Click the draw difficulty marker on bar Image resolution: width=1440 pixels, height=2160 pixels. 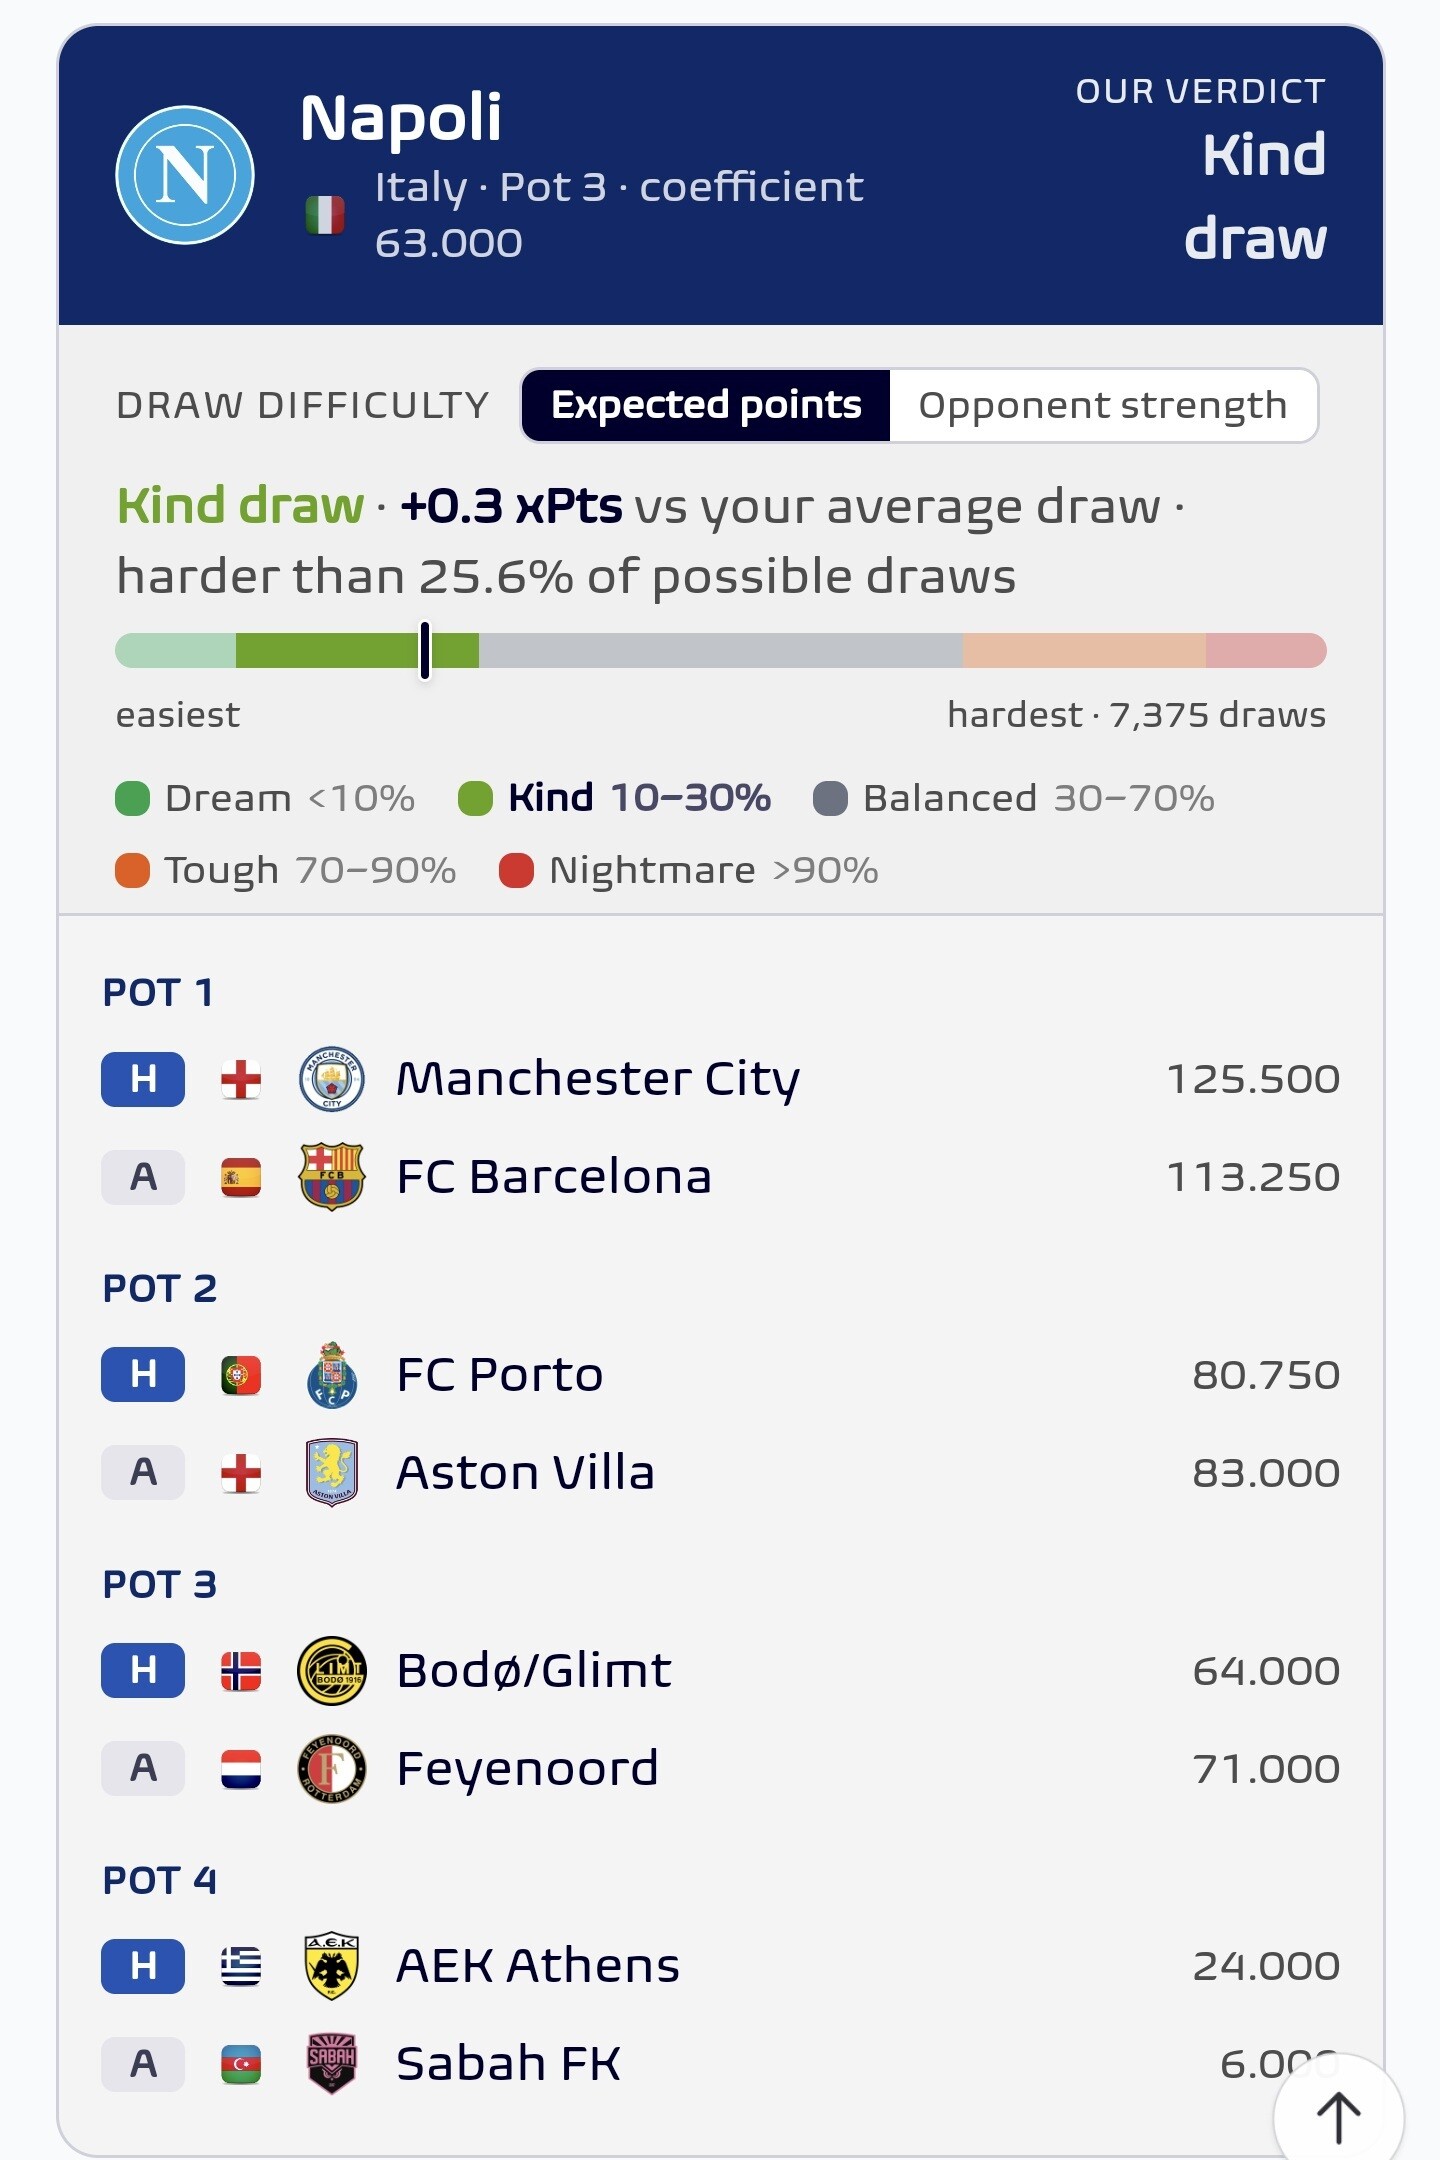click(x=425, y=650)
